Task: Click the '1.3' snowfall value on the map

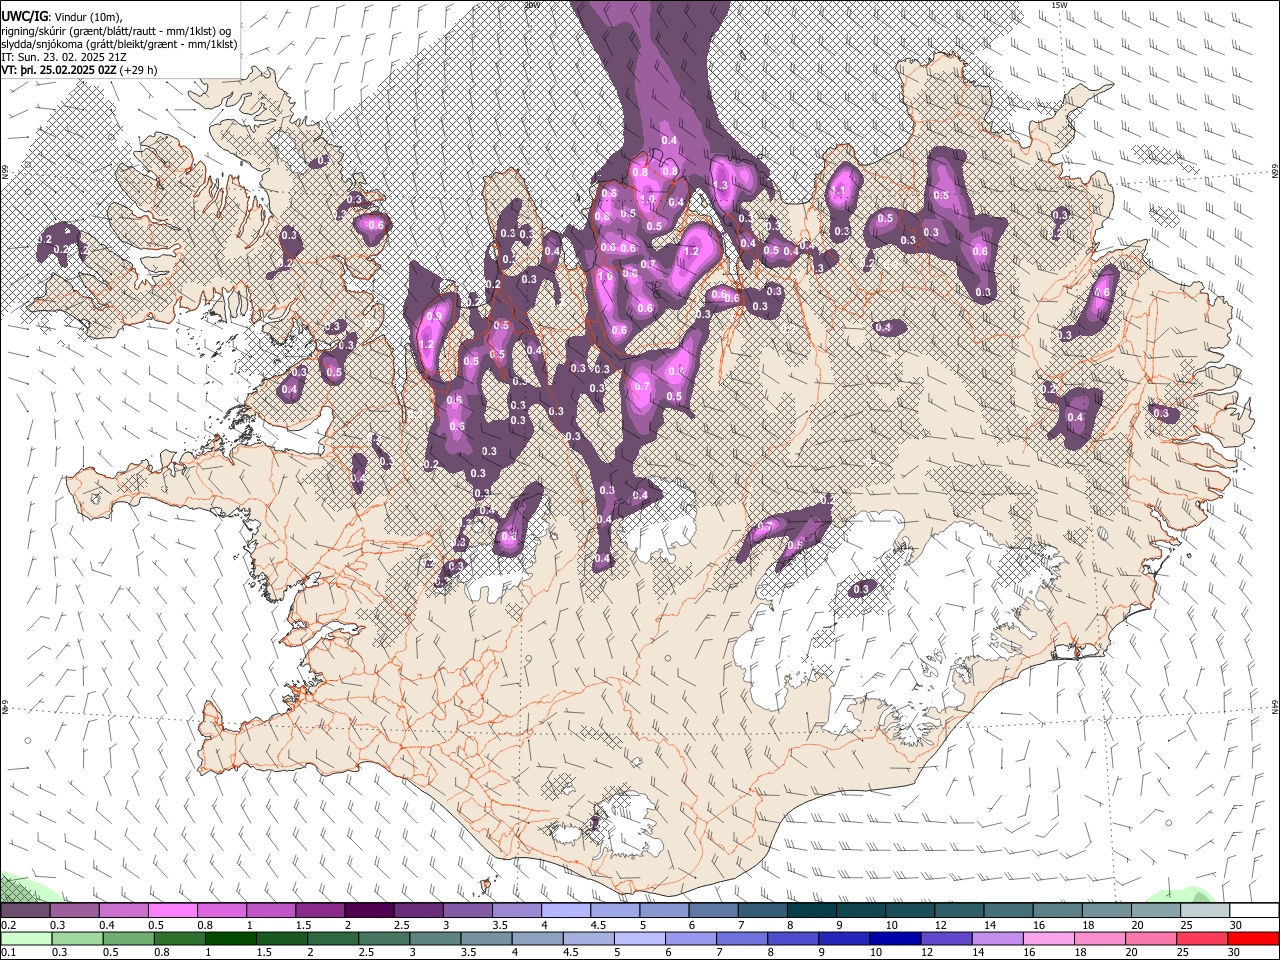Action: [721, 186]
